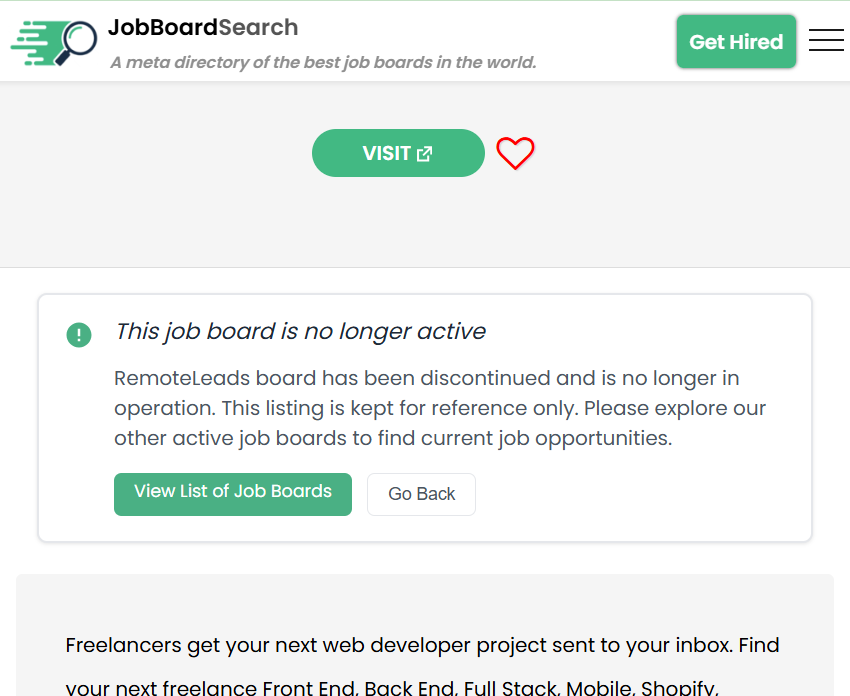850x696 pixels.
Task: Favorite this job board with the heart
Action: (x=515, y=153)
